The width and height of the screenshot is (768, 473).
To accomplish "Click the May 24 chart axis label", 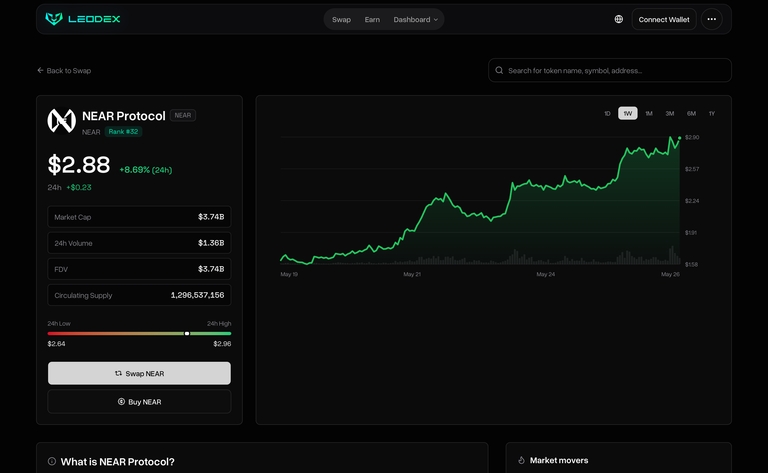I will (546, 274).
